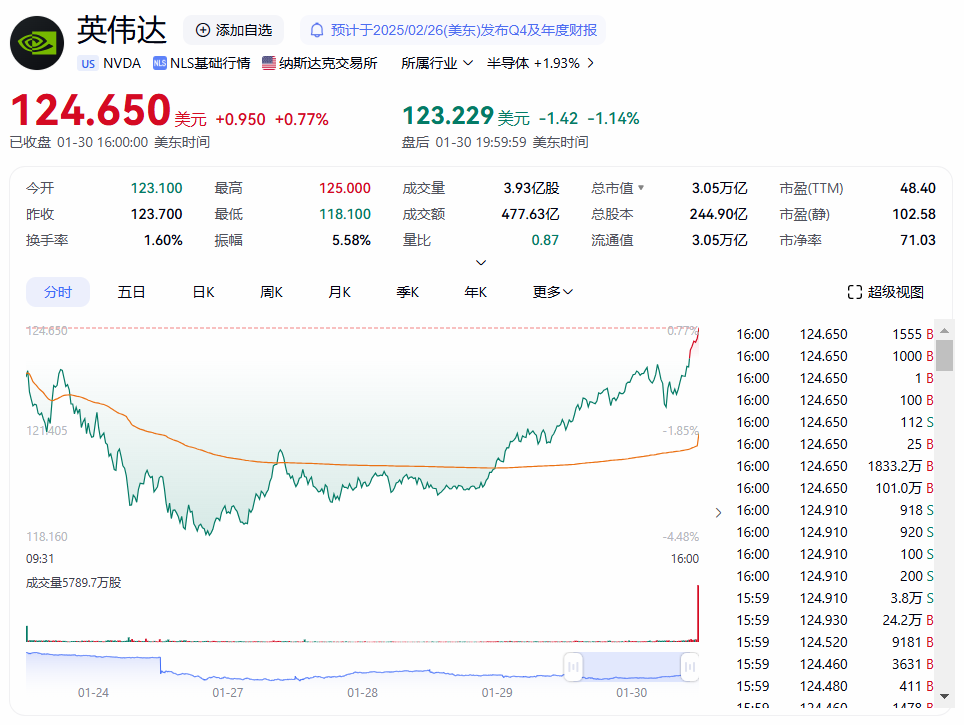Click the large volume spike bar

tap(698, 613)
